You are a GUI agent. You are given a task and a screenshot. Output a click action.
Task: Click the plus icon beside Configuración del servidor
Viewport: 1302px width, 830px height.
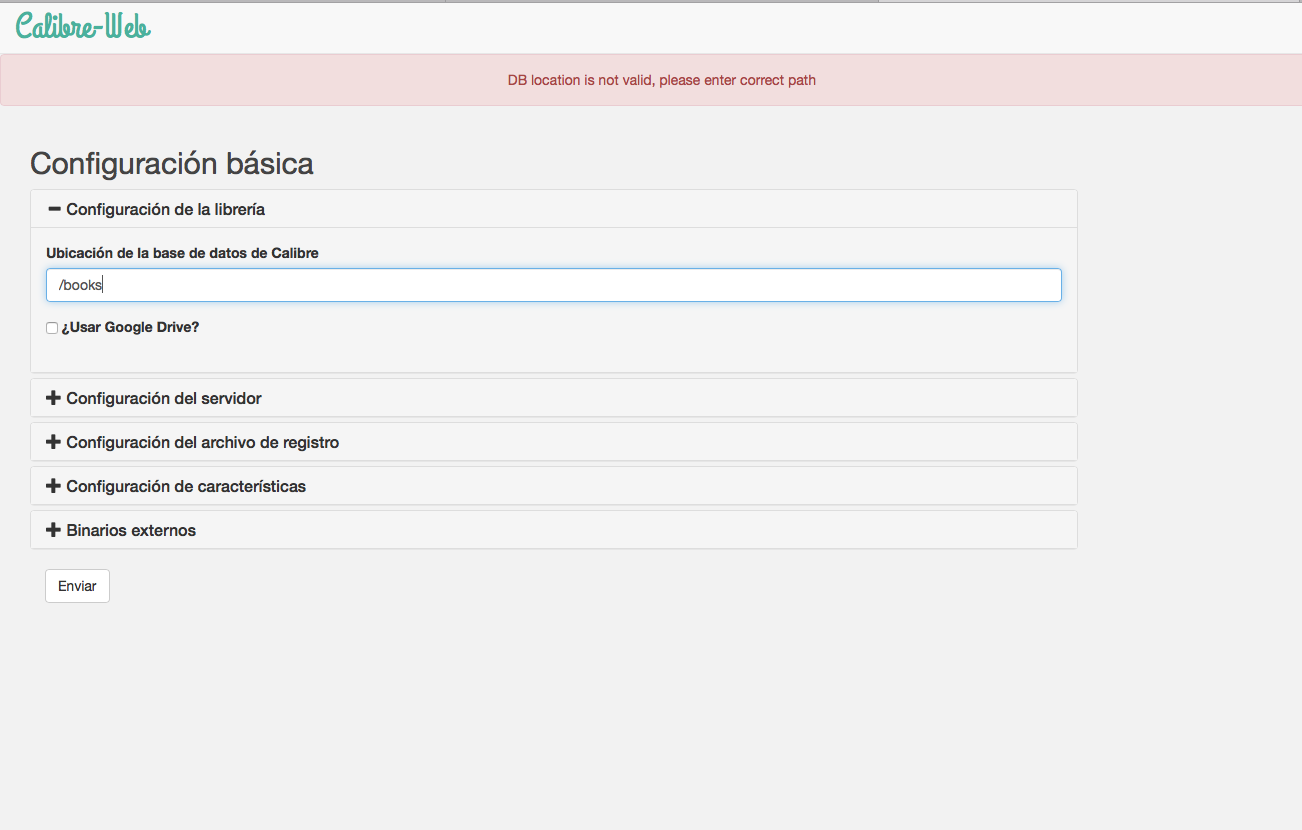click(x=54, y=398)
